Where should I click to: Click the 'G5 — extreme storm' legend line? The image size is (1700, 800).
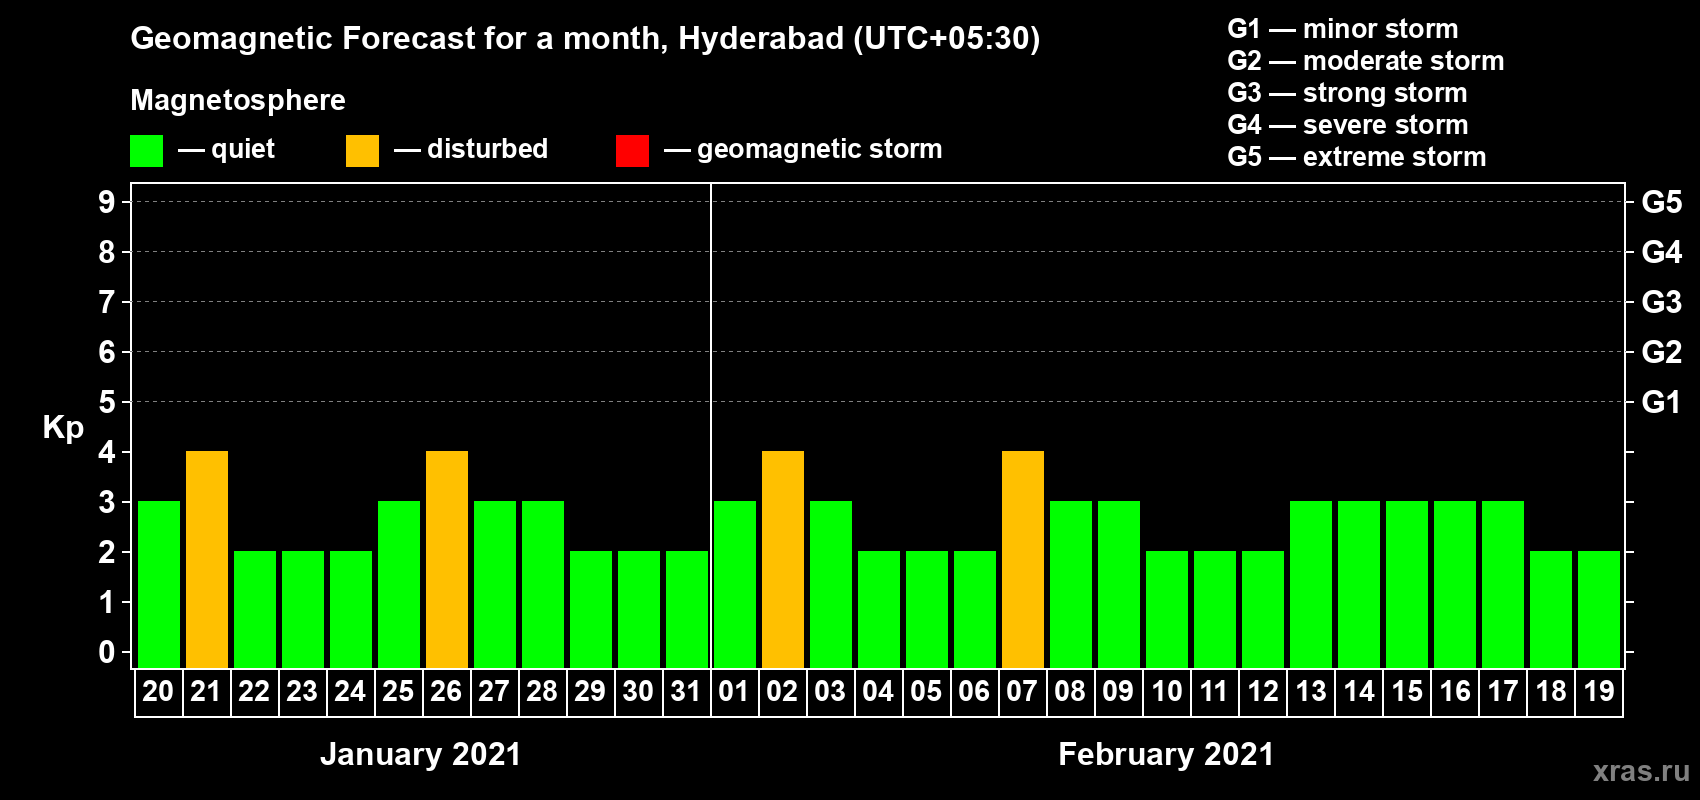[x=1357, y=157]
